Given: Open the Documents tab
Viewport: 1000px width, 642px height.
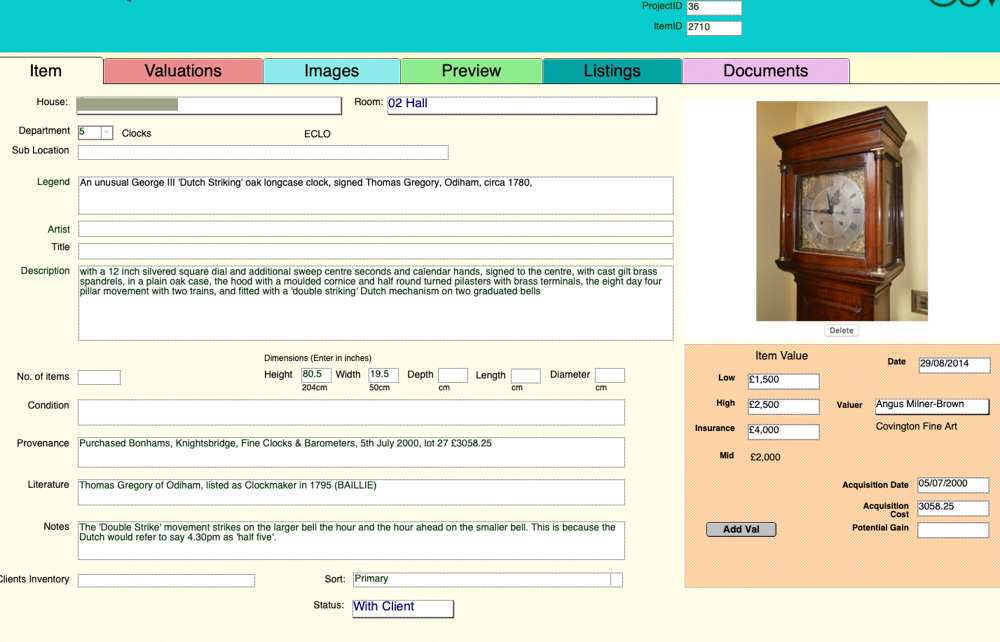Looking at the screenshot, I should [x=765, y=71].
